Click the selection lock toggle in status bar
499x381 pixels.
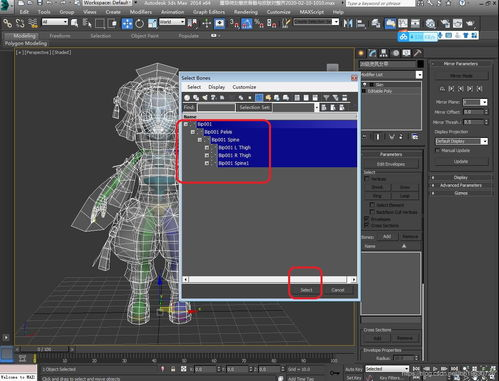point(173,369)
